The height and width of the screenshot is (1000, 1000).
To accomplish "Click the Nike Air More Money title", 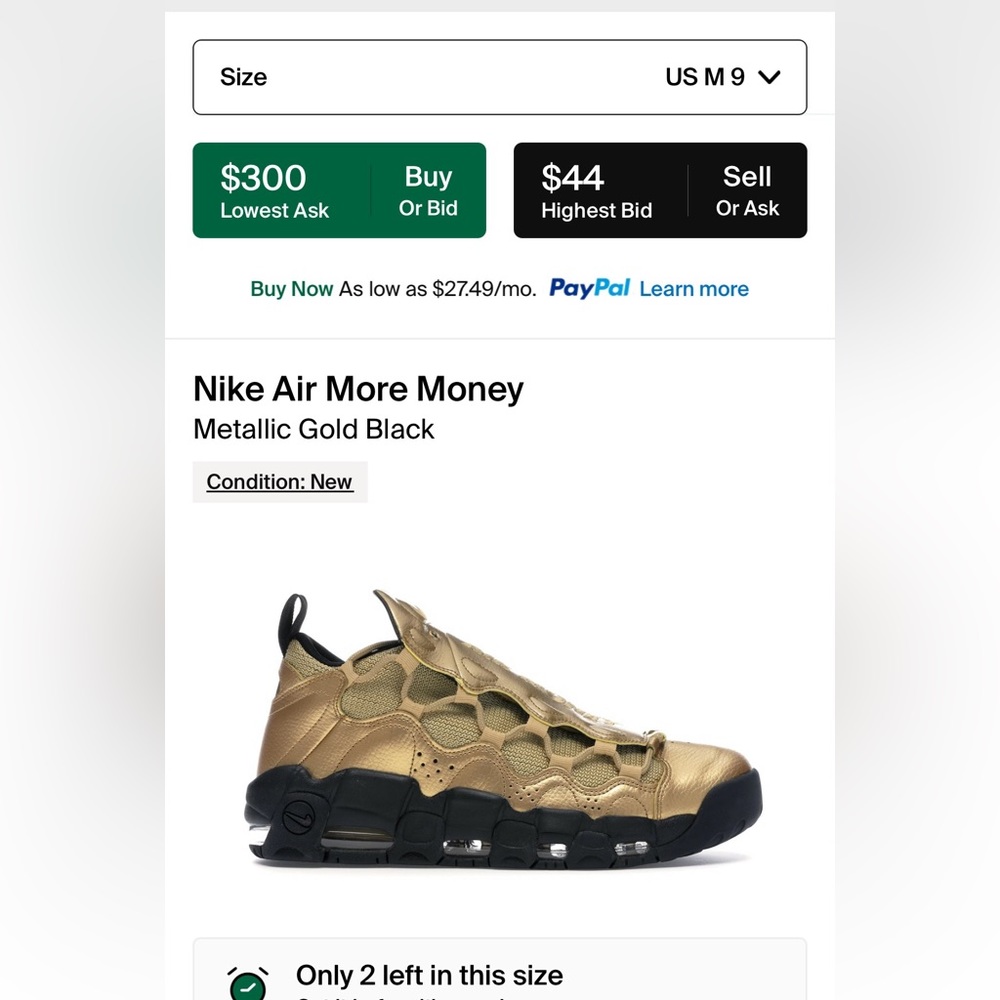I will [x=358, y=389].
